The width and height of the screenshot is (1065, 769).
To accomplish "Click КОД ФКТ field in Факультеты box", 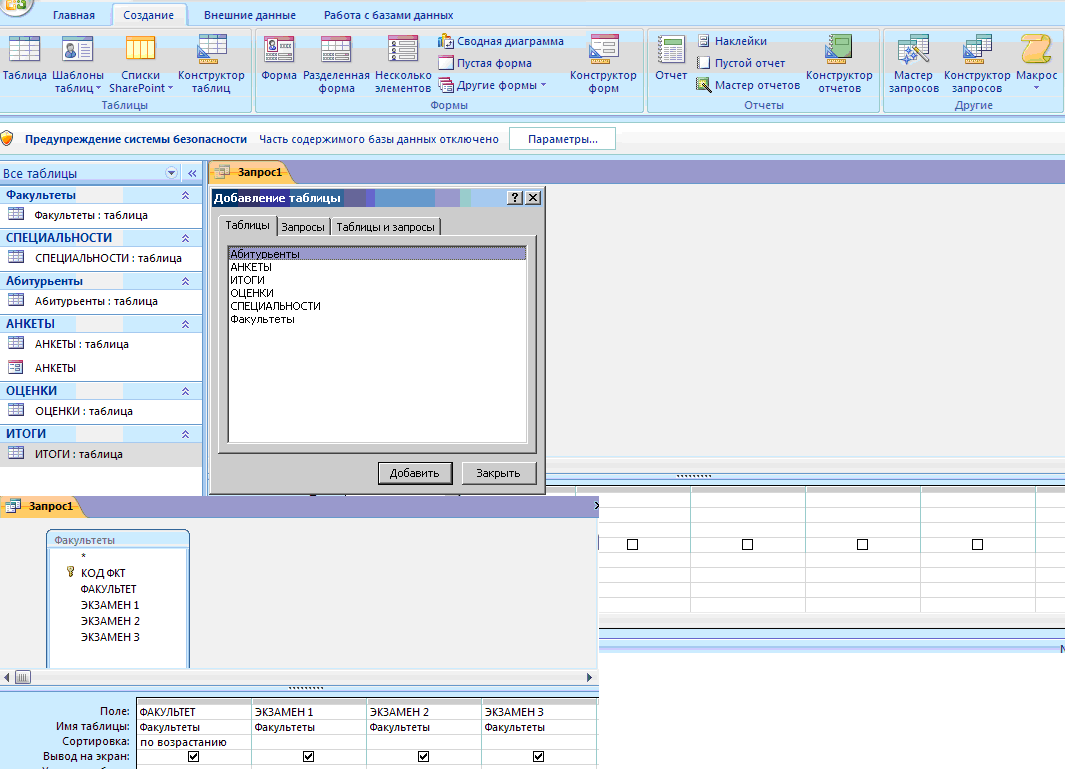I will [x=103, y=573].
